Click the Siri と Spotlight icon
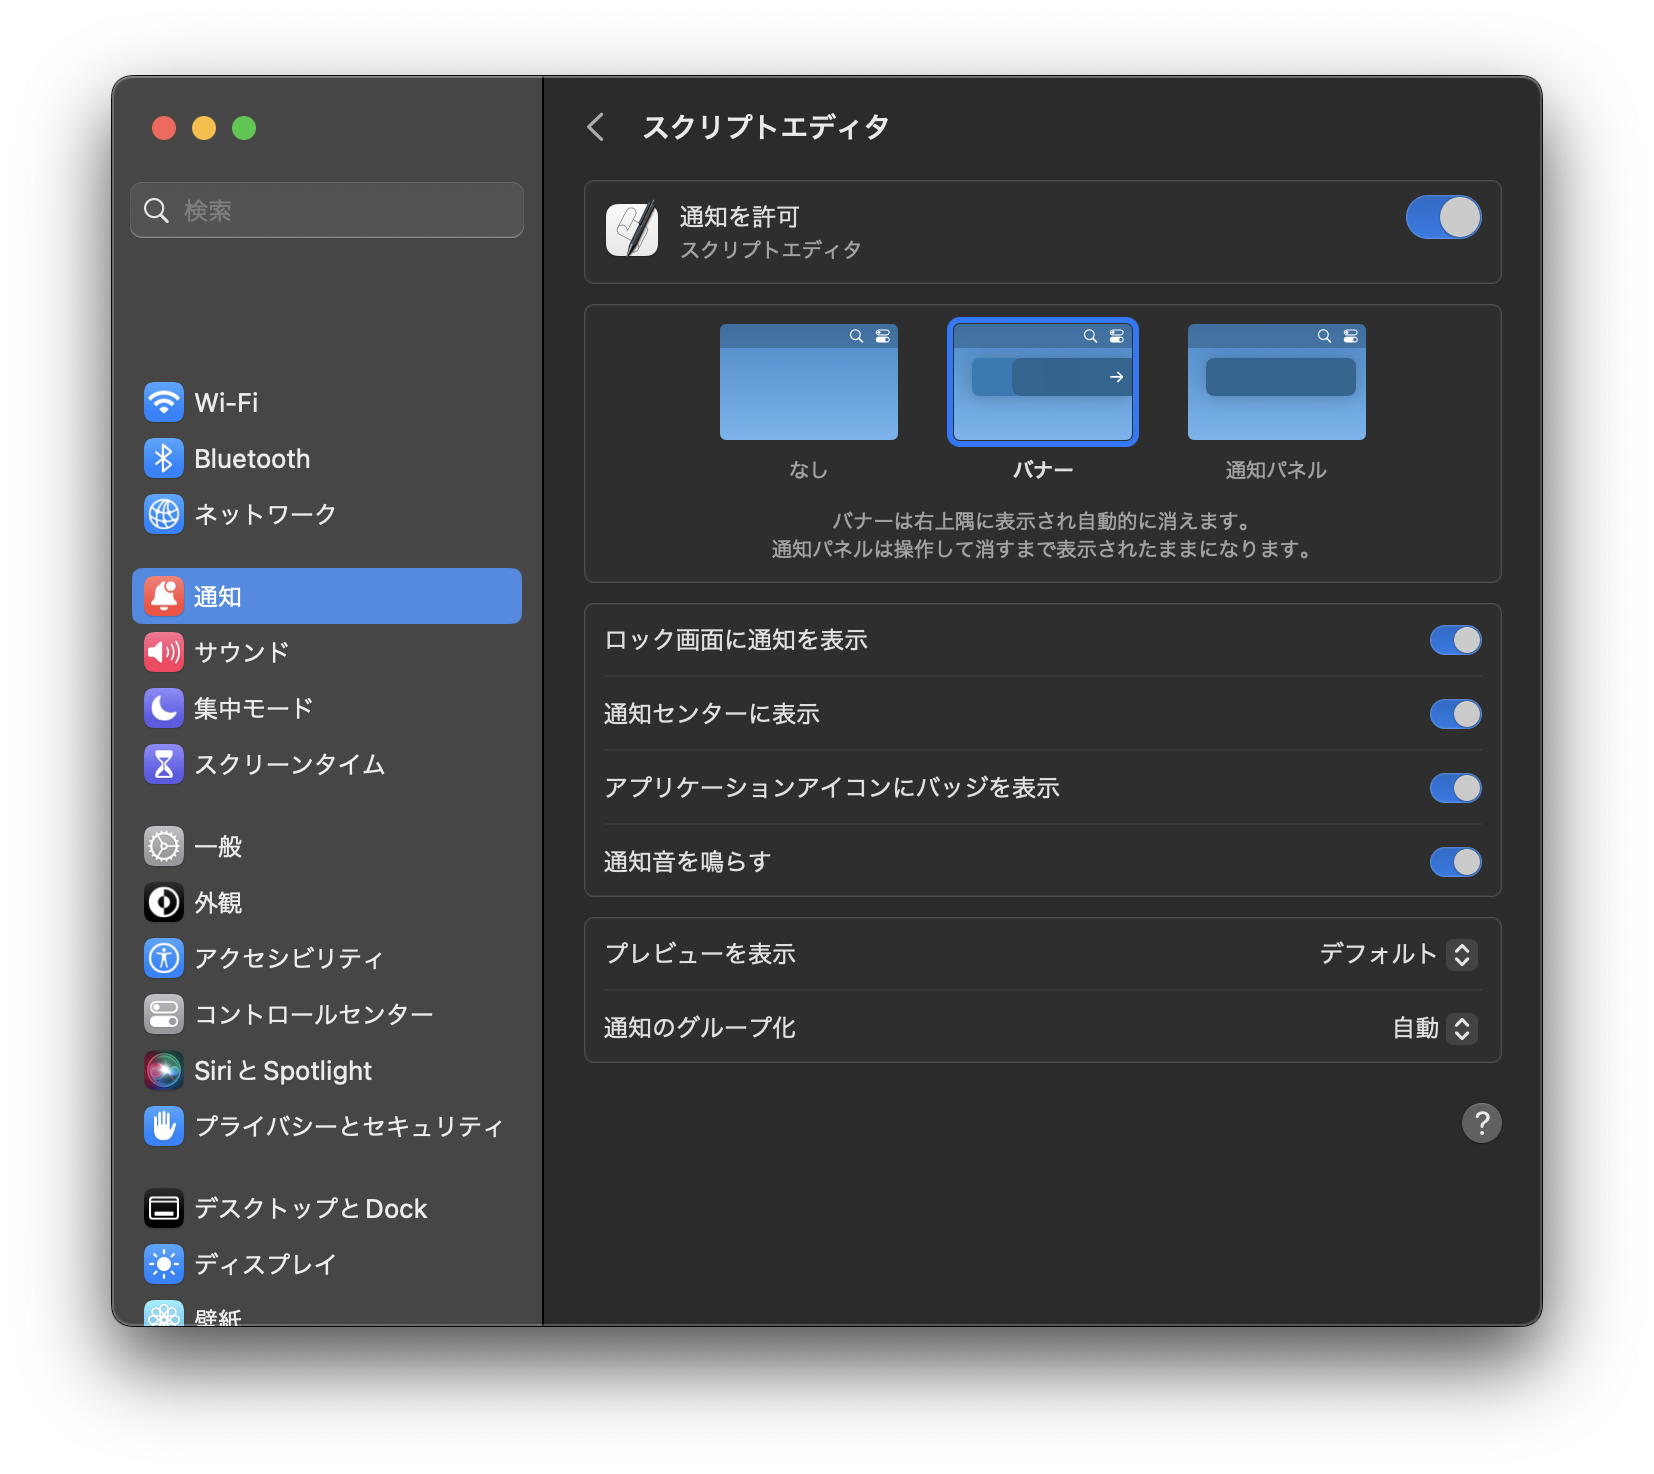 [163, 1069]
